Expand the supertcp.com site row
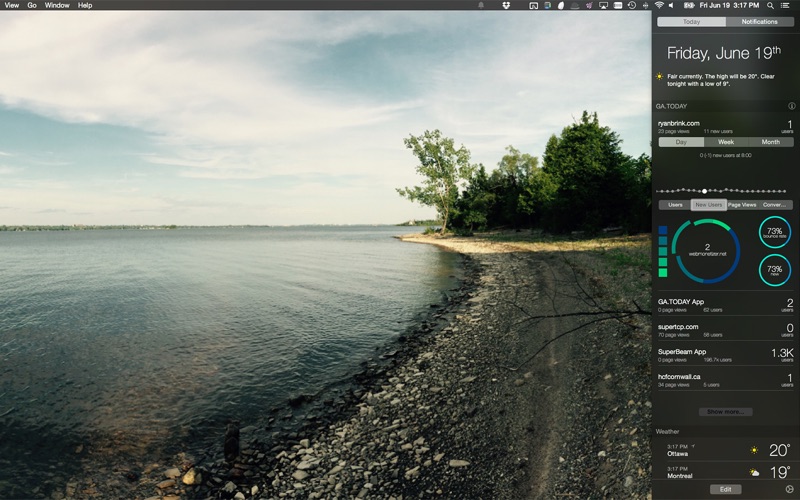The height and width of the screenshot is (500, 800). pos(725,330)
